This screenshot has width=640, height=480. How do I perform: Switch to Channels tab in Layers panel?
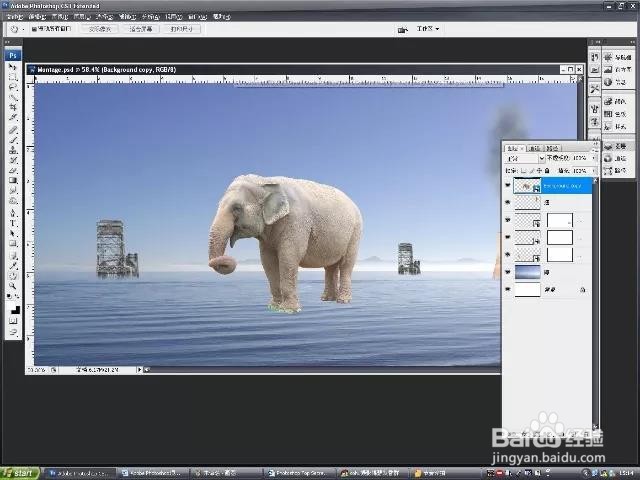[535, 148]
